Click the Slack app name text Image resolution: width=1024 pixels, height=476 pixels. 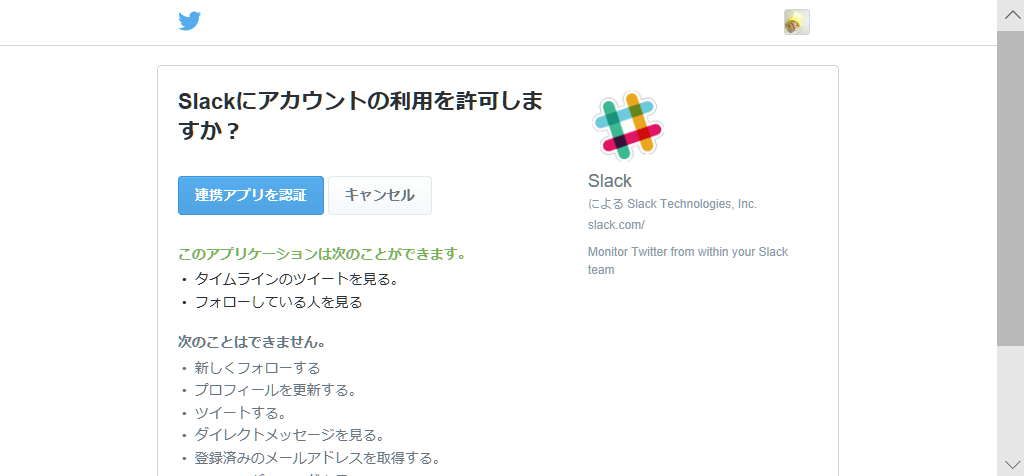pos(610,181)
